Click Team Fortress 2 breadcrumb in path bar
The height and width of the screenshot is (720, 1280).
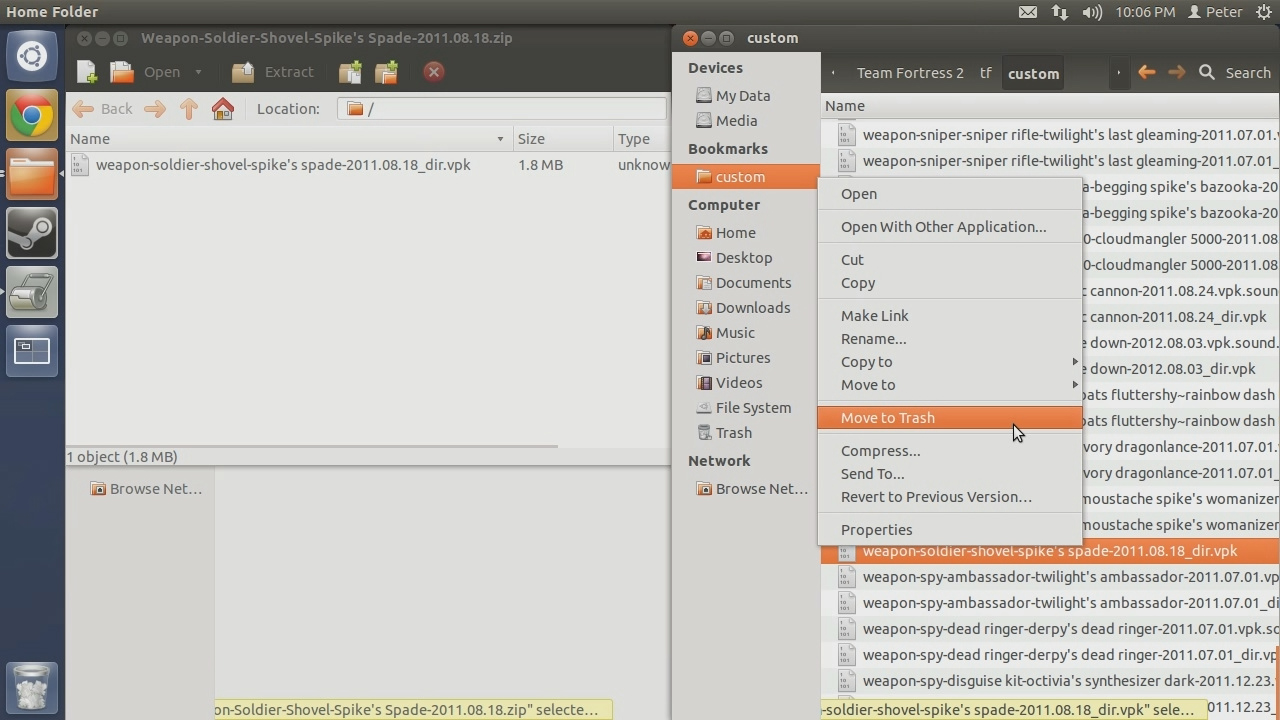pyautogui.click(x=910, y=73)
